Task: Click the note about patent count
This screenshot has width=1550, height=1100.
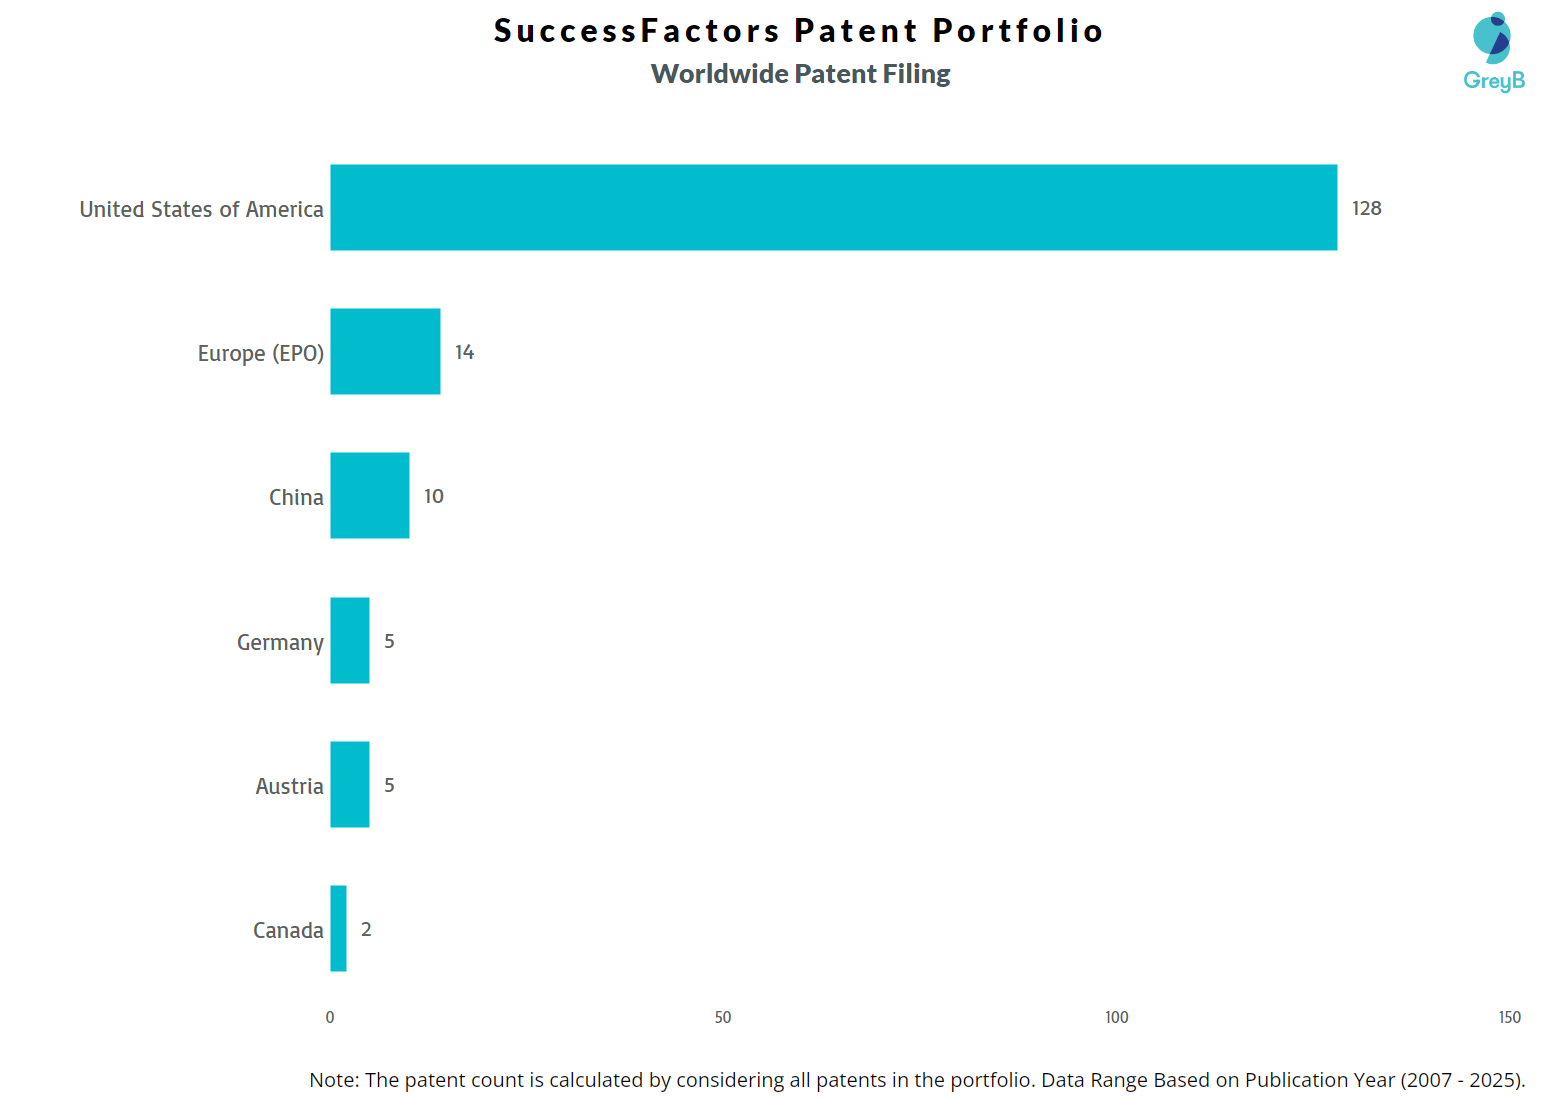Action: [917, 1080]
